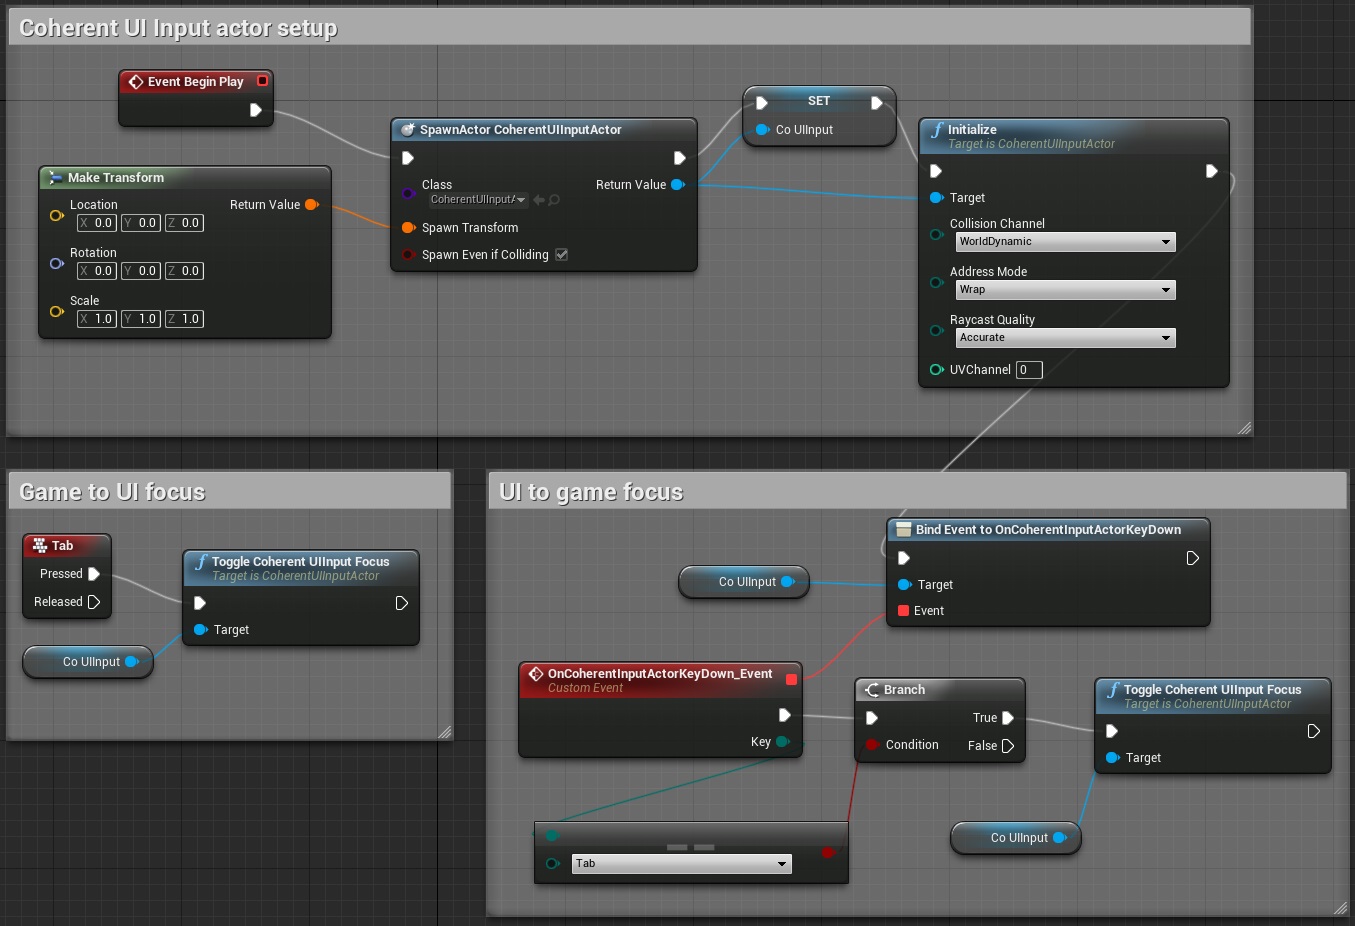This screenshot has width=1355, height=926.
Task: Click the Branch False output pin
Action: (x=1008, y=746)
